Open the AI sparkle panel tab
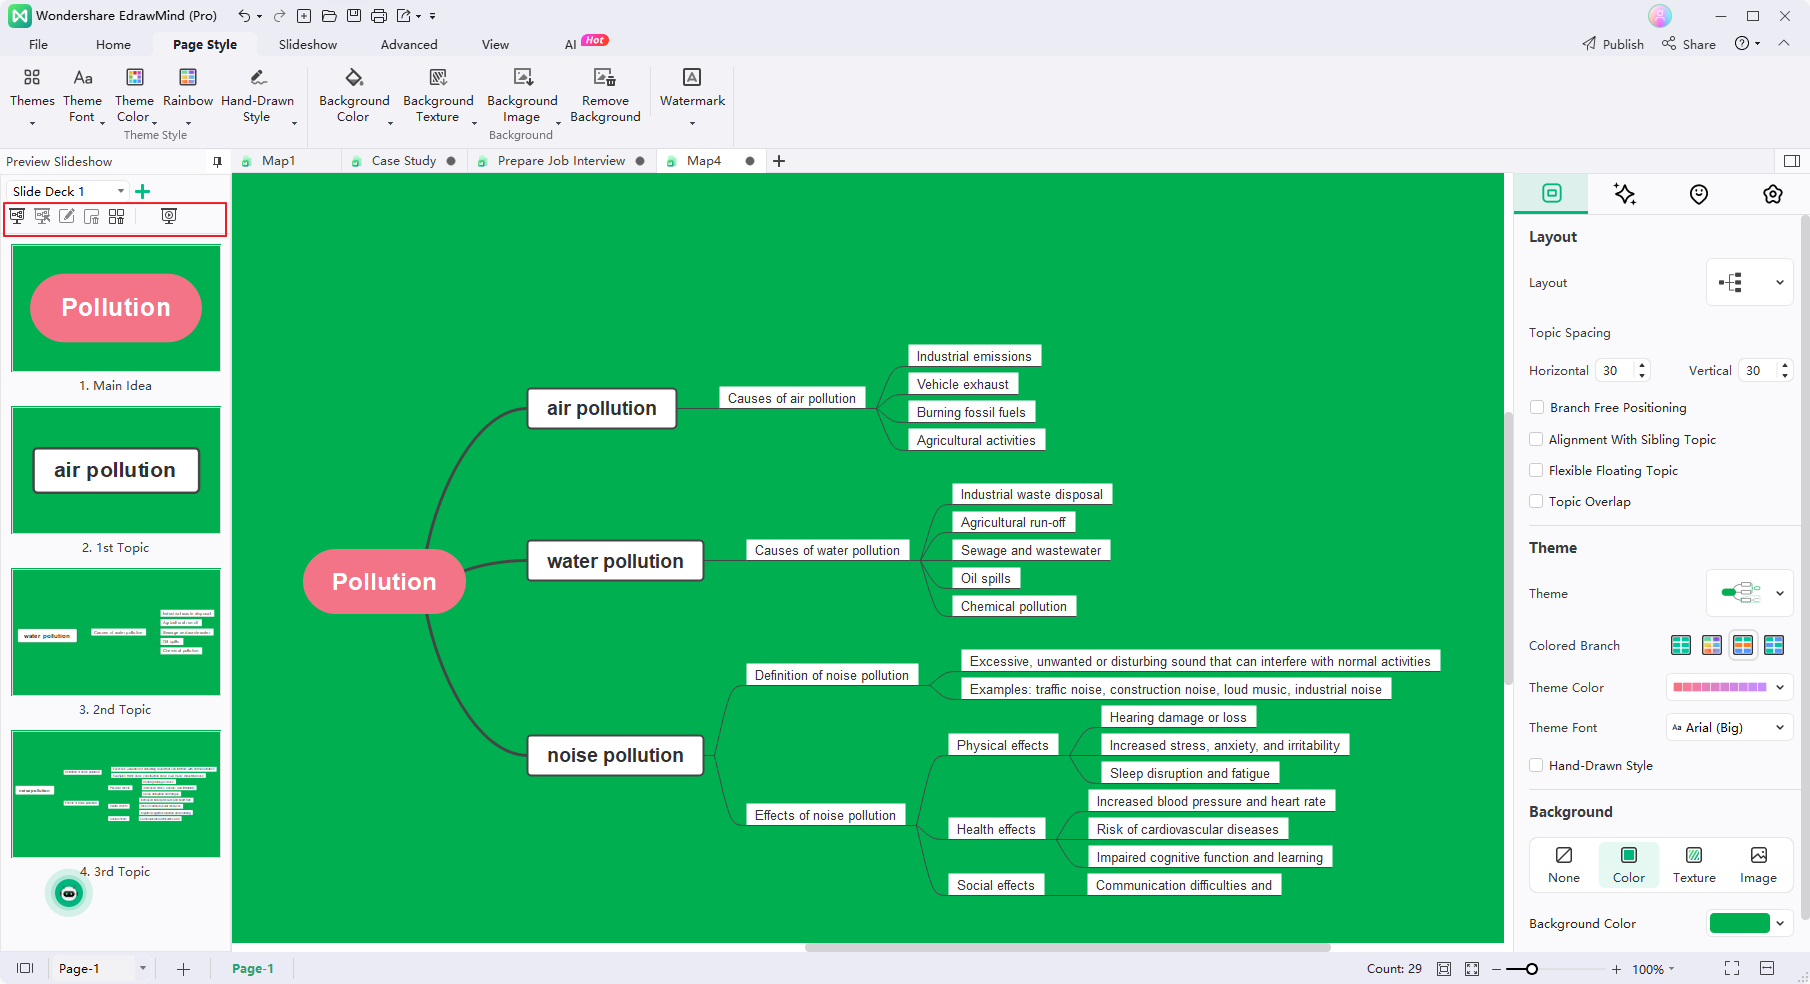This screenshot has height=984, width=1810. [x=1625, y=194]
